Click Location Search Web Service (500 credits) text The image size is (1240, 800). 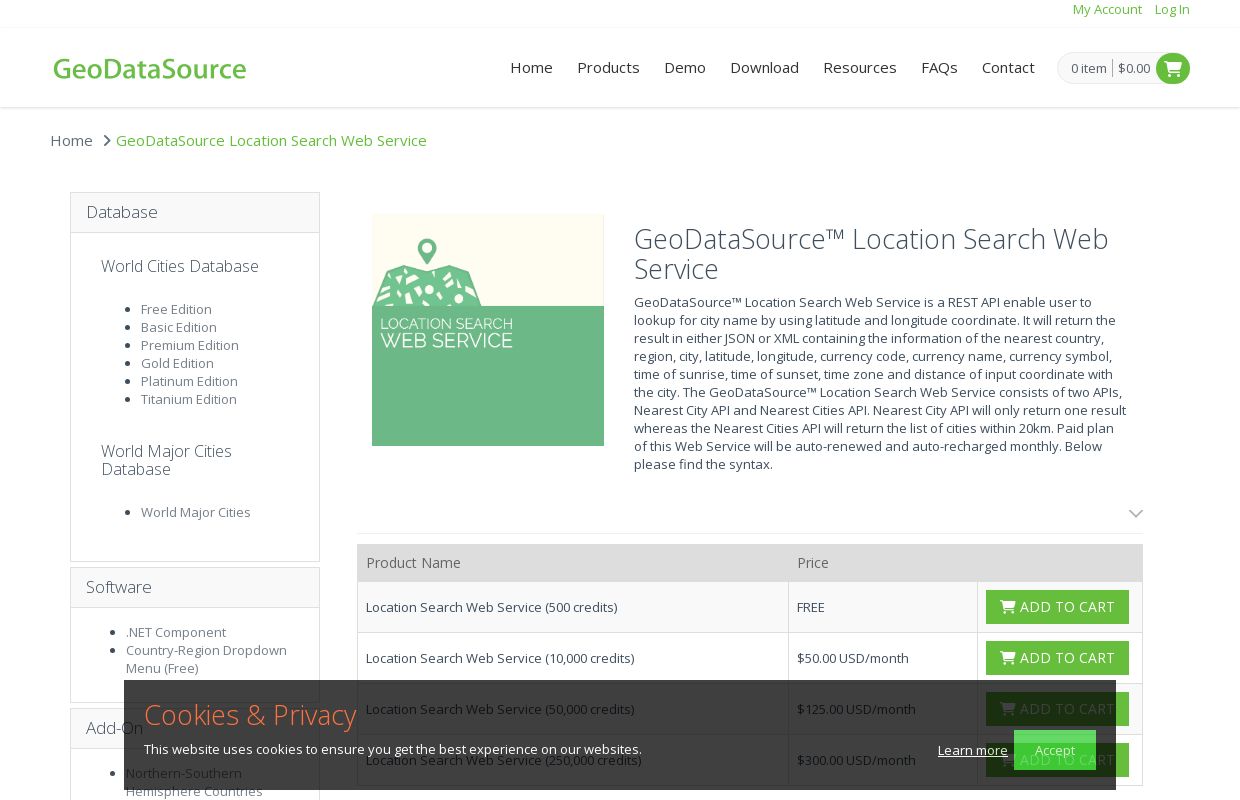coord(491,607)
